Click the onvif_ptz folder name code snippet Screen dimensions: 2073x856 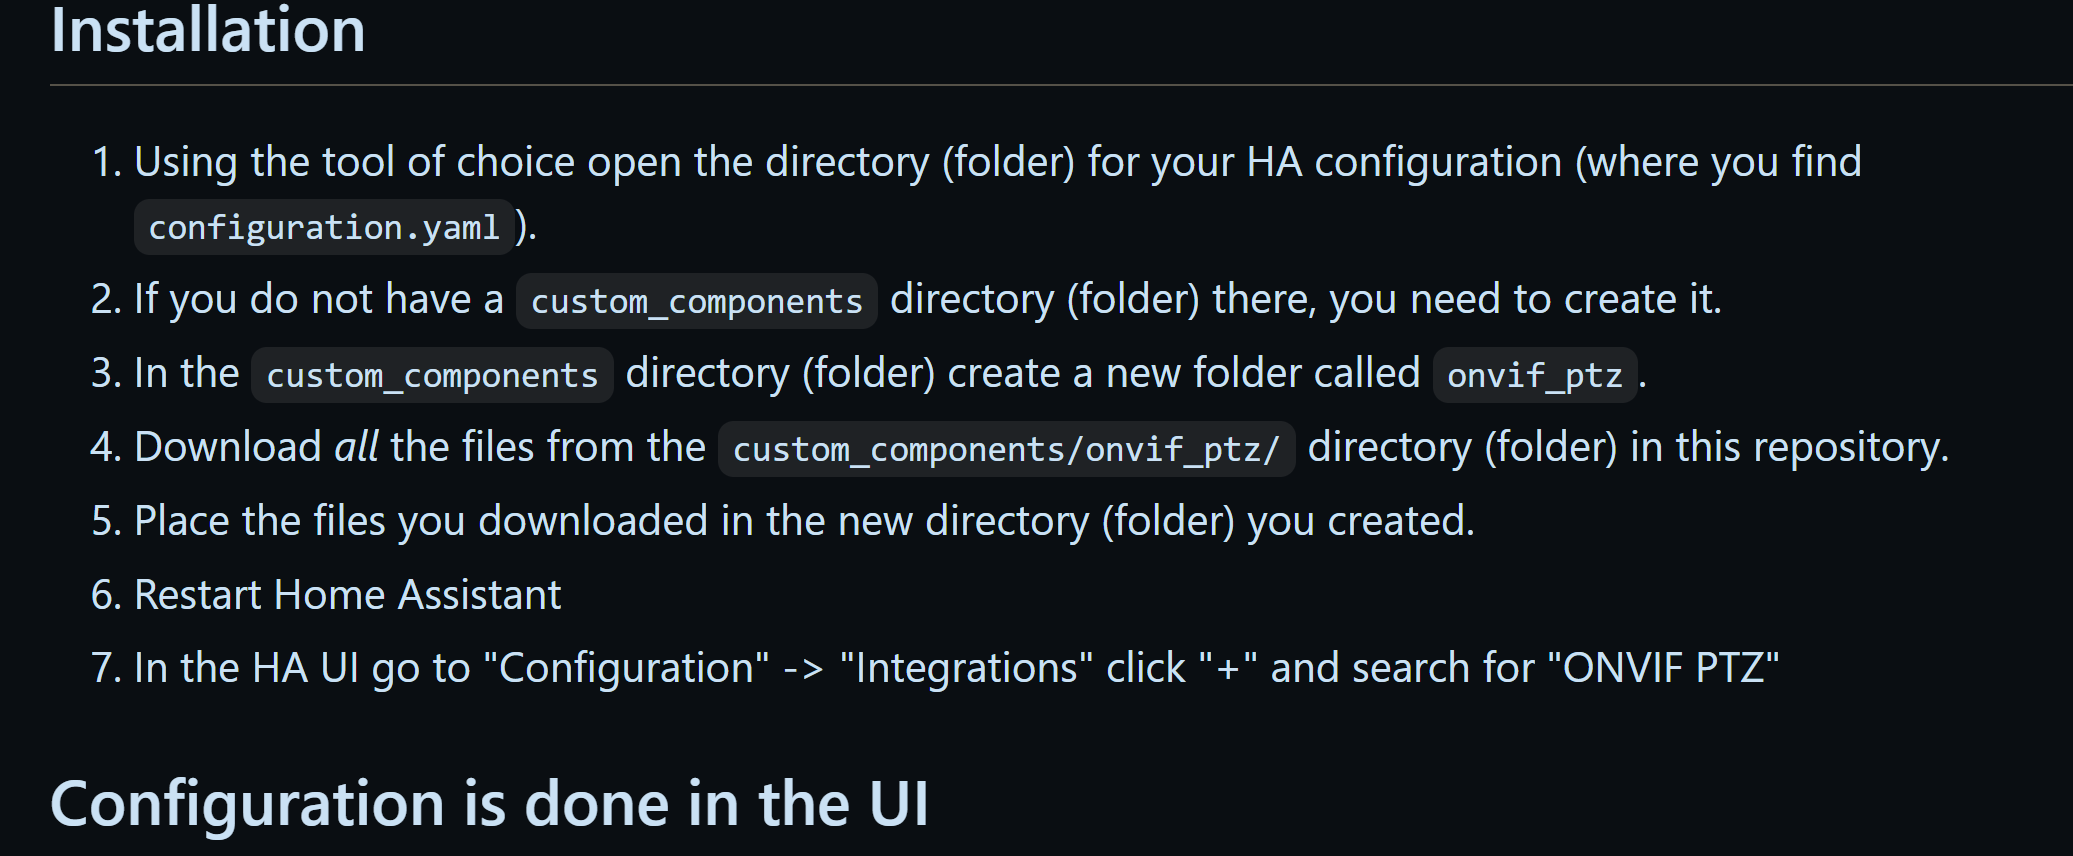1534,376
